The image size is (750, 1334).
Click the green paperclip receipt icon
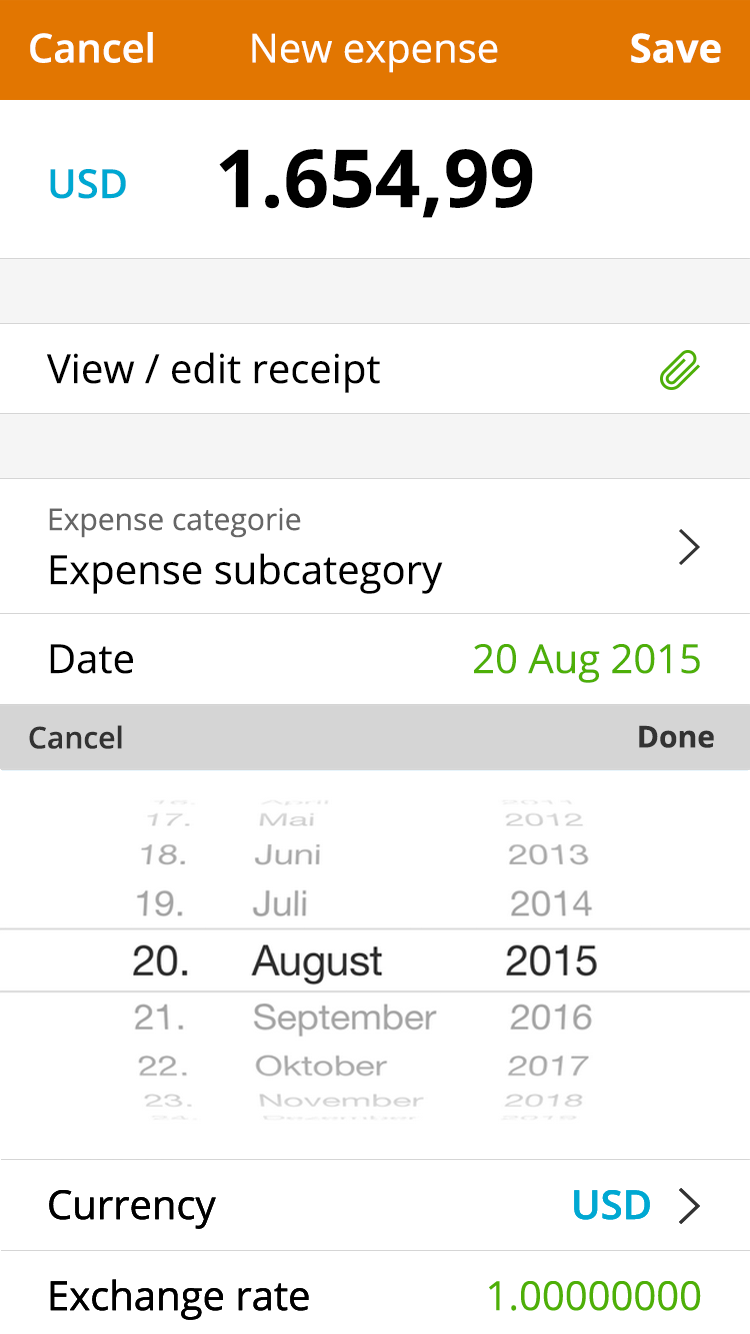pos(679,370)
